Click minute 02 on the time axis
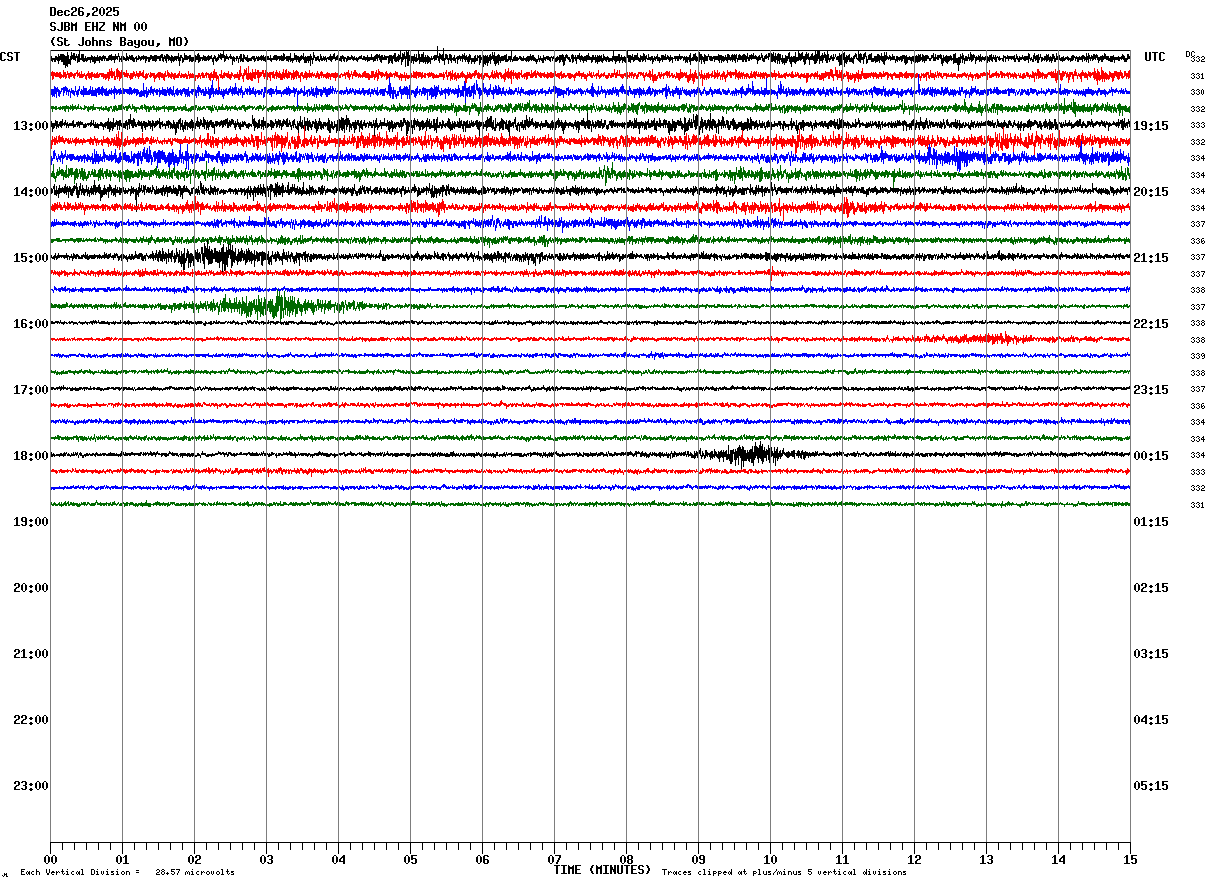 coord(194,859)
